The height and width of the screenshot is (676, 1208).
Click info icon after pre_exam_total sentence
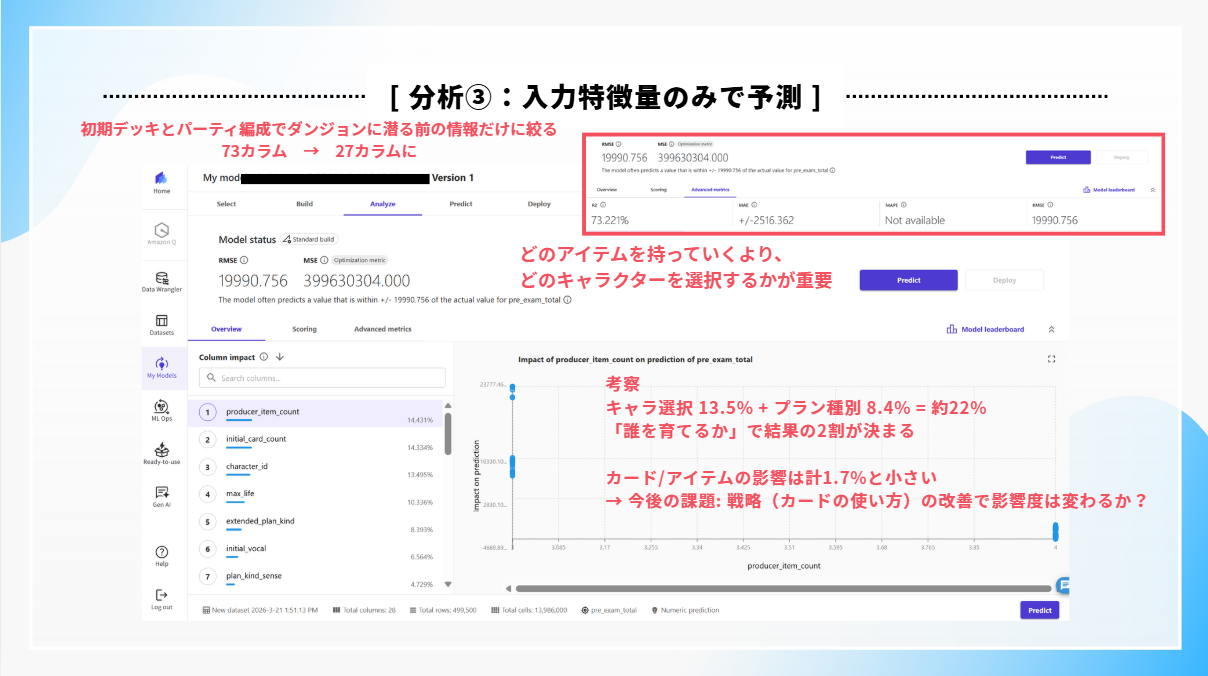[568, 300]
